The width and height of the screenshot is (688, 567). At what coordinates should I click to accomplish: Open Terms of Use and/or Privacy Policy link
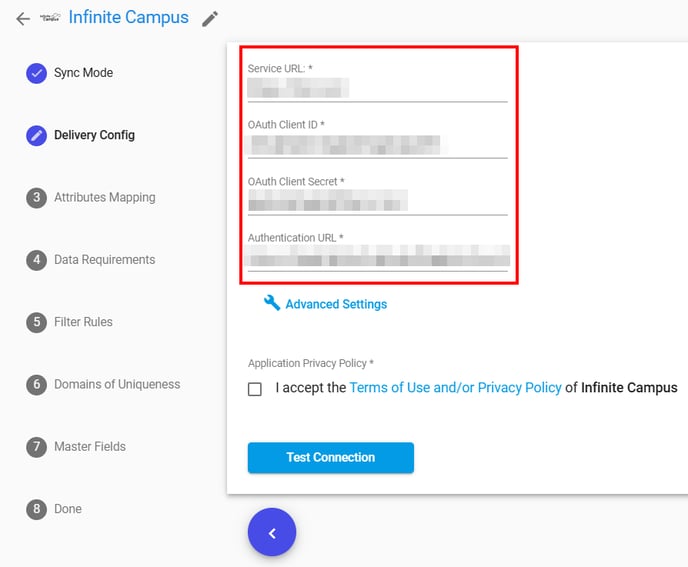455,388
